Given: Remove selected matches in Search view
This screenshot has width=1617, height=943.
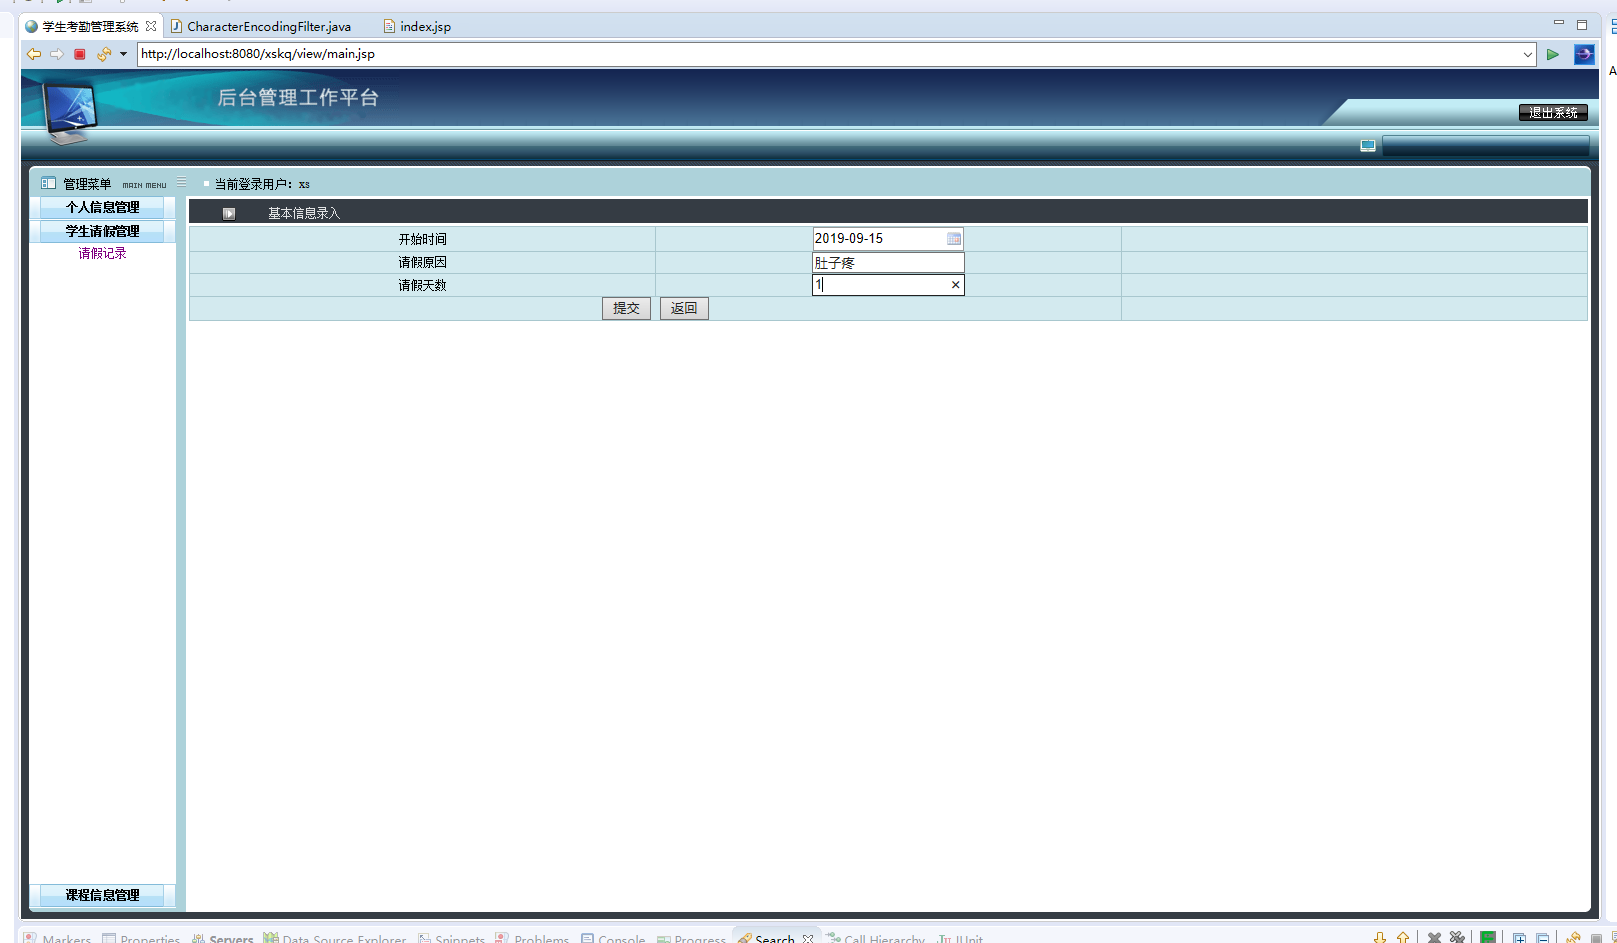Looking at the screenshot, I should (1434, 938).
